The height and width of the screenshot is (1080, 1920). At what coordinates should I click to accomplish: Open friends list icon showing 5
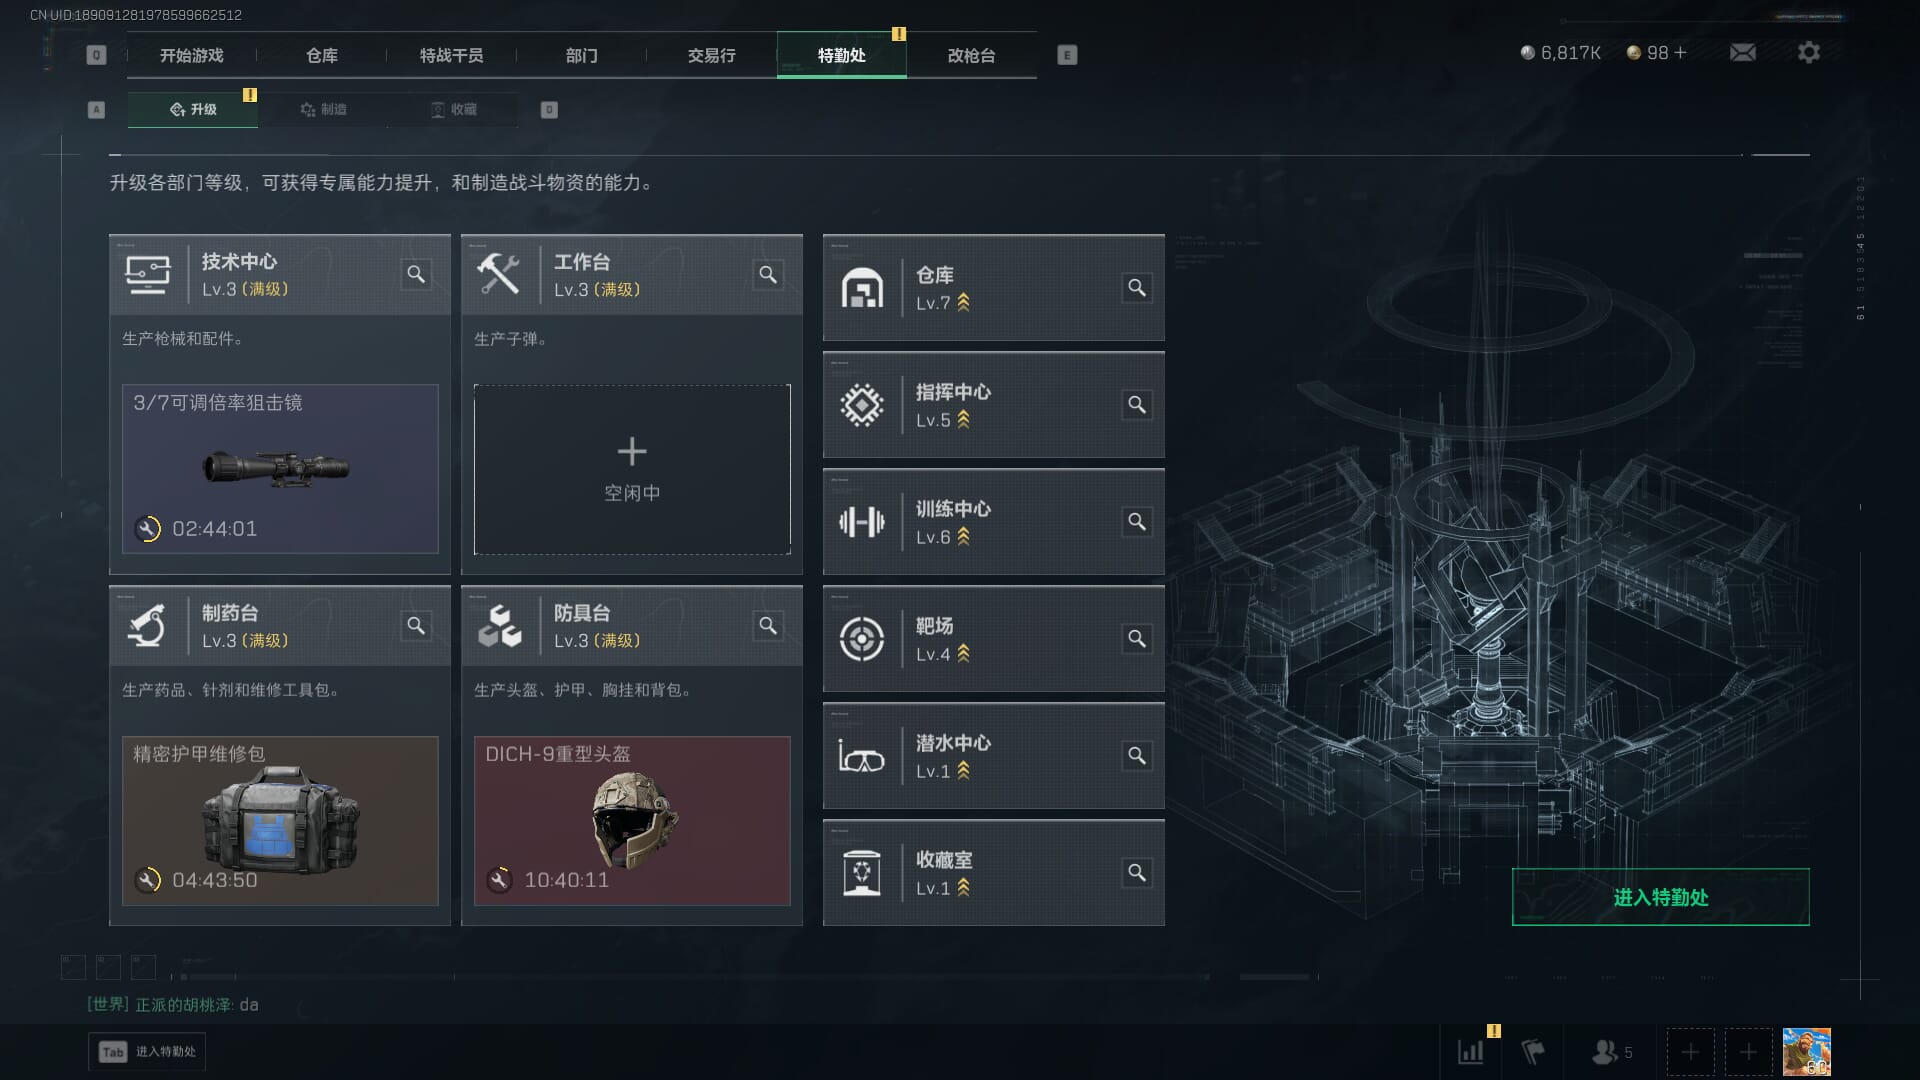[x=1612, y=1052]
